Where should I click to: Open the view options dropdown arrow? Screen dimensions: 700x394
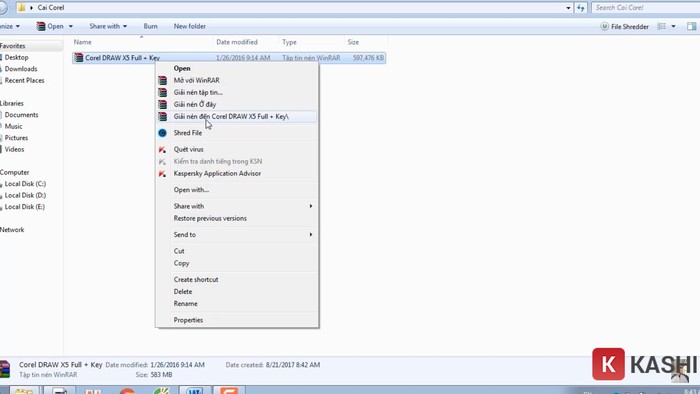point(673,27)
